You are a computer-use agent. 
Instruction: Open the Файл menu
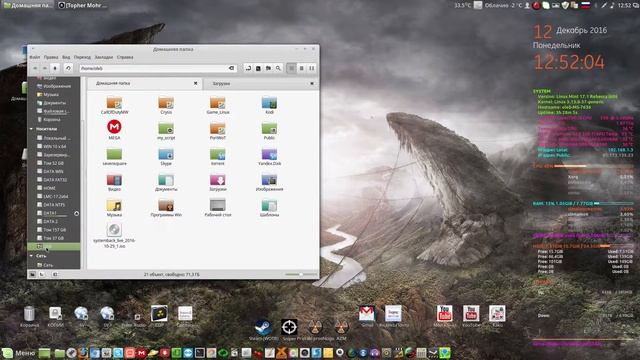click(x=35, y=57)
